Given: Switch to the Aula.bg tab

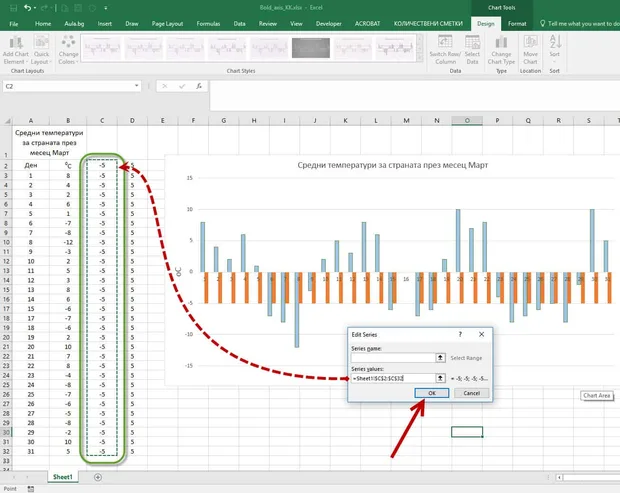Looking at the screenshot, I should tap(74, 24).
